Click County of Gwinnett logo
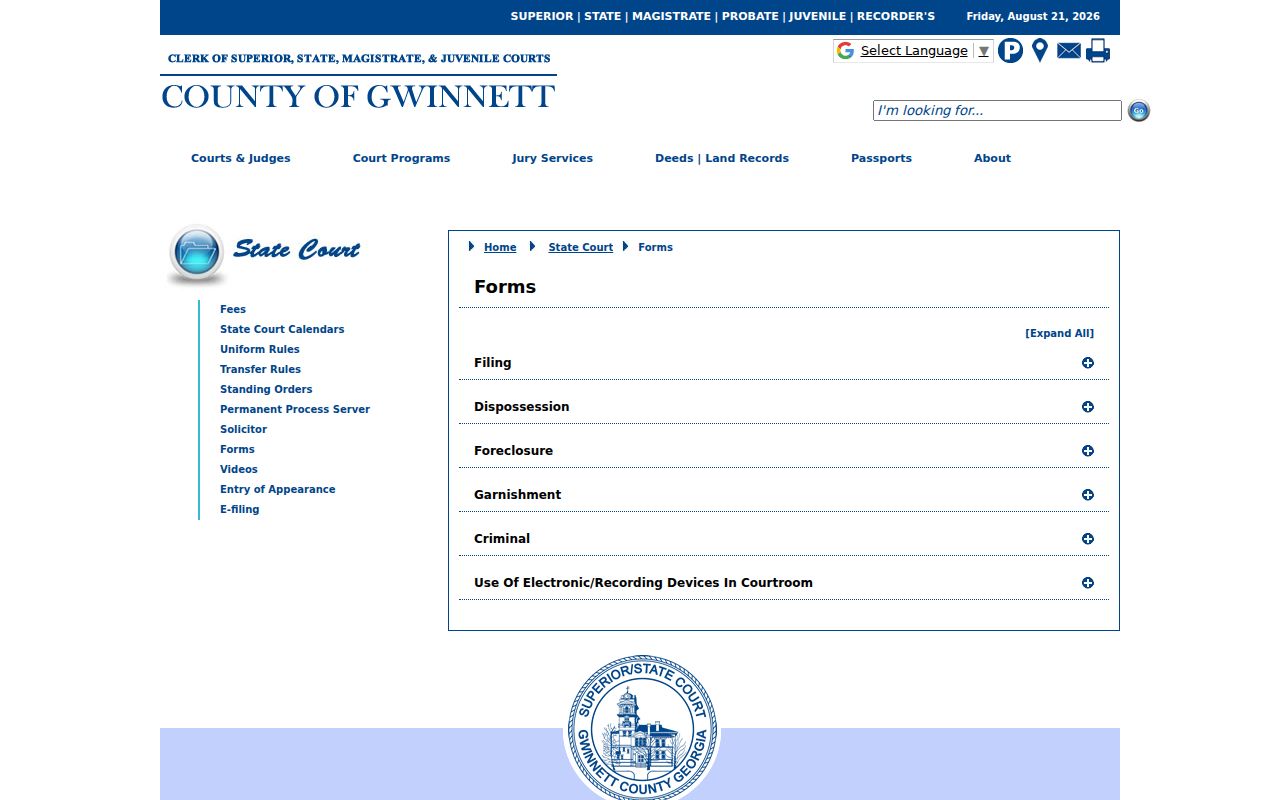 click(358, 81)
